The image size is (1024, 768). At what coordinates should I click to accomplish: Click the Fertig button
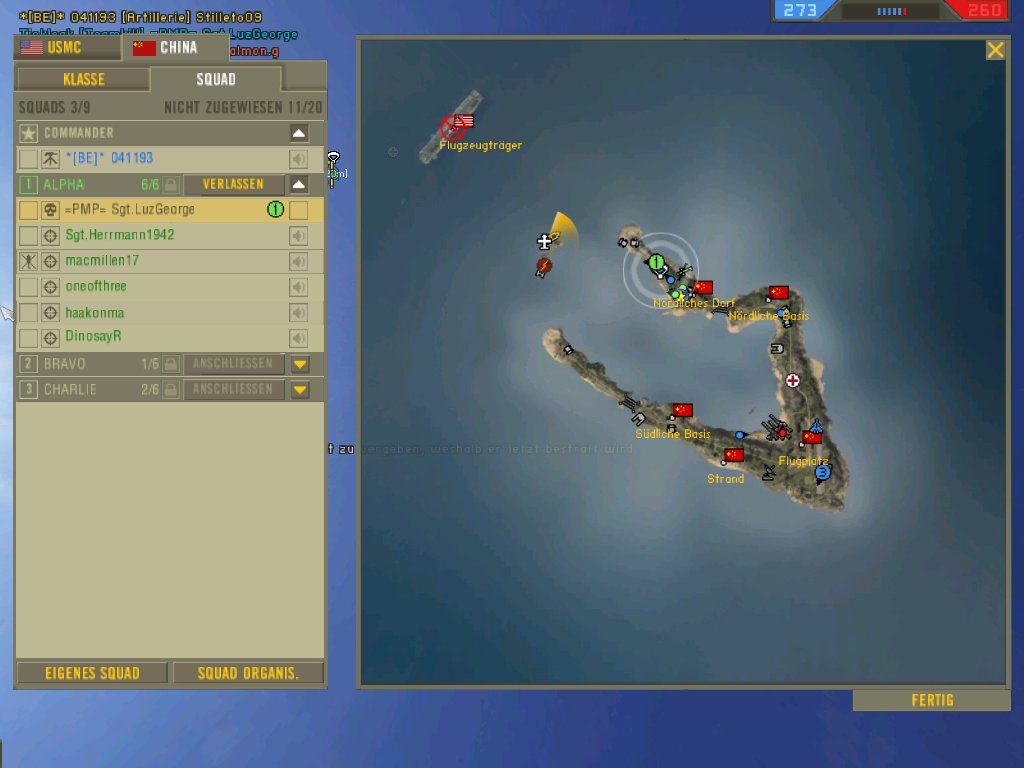pyautogui.click(x=931, y=700)
